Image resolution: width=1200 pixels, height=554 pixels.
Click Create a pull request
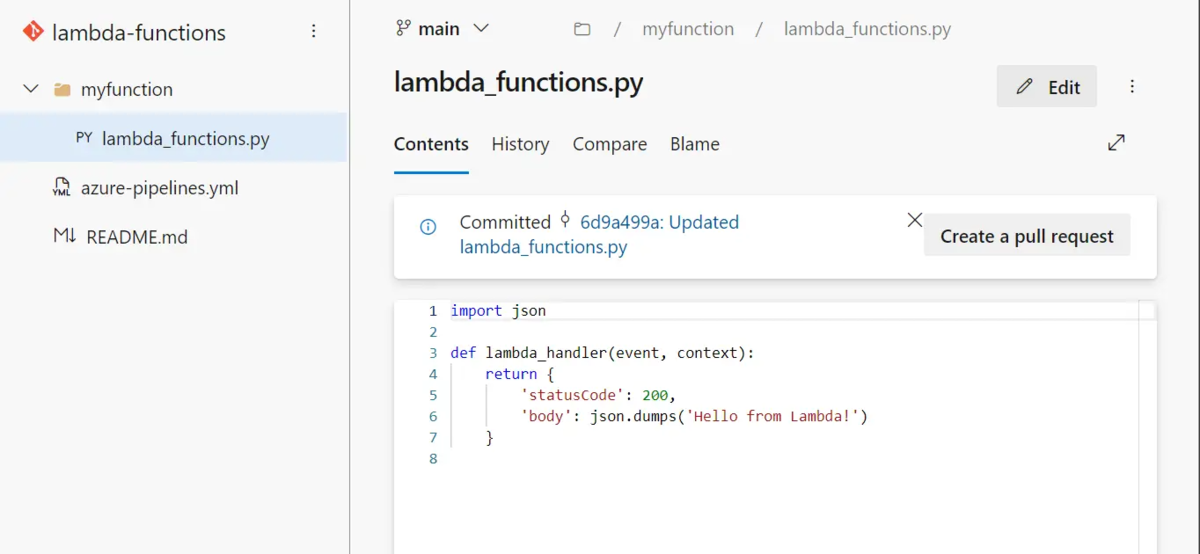(1027, 236)
